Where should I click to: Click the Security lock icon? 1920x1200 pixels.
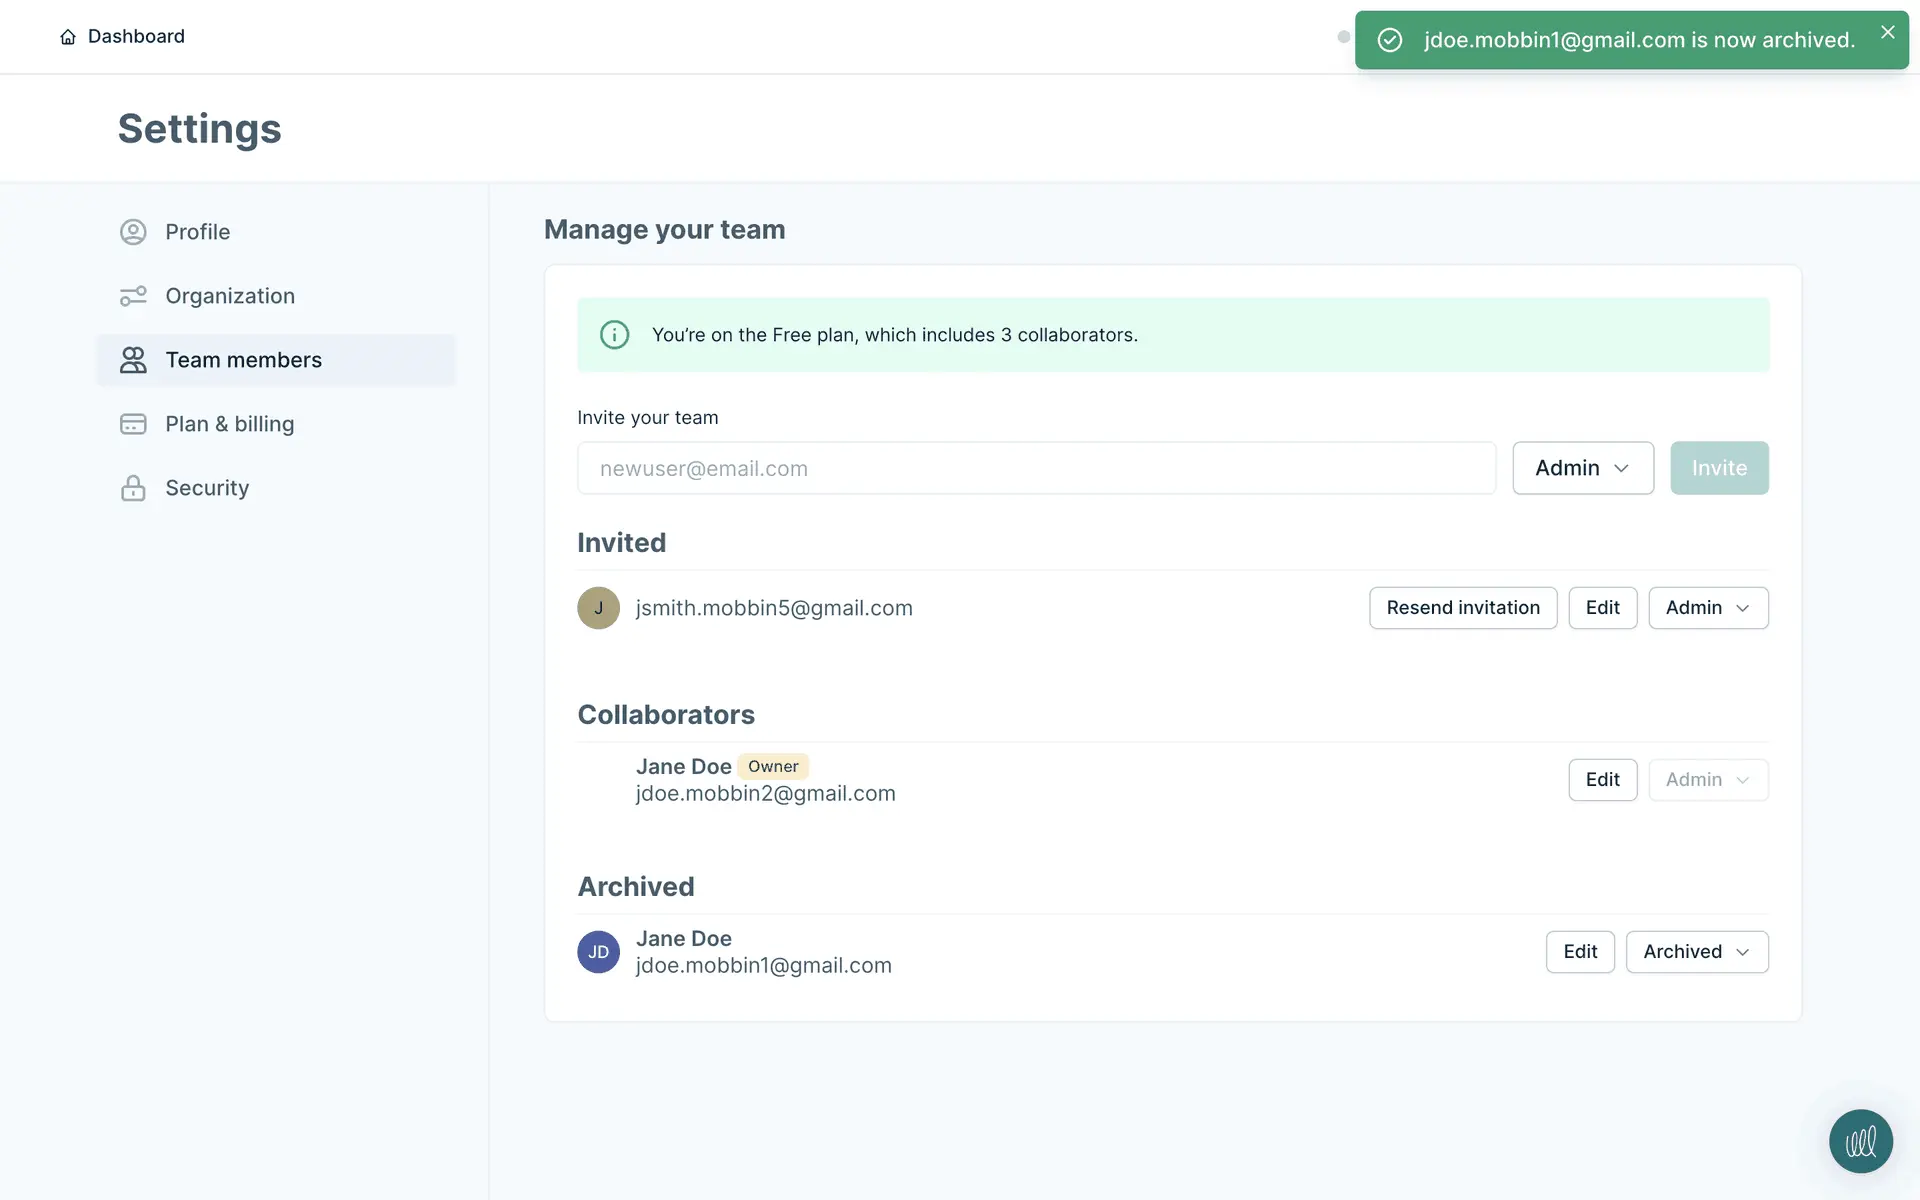(x=133, y=488)
